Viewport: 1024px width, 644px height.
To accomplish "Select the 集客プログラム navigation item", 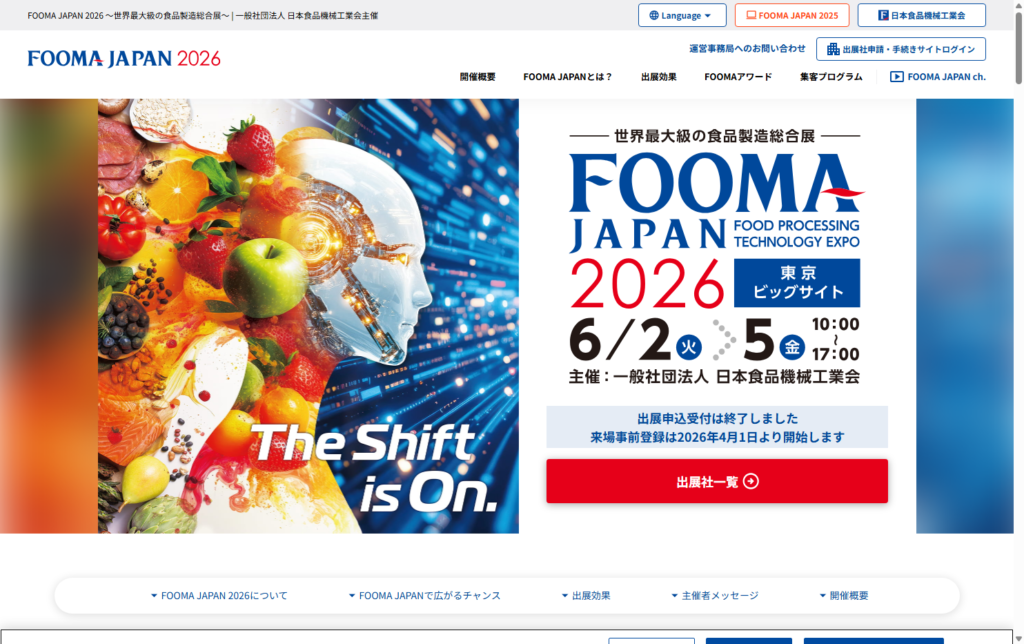I will [831, 77].
